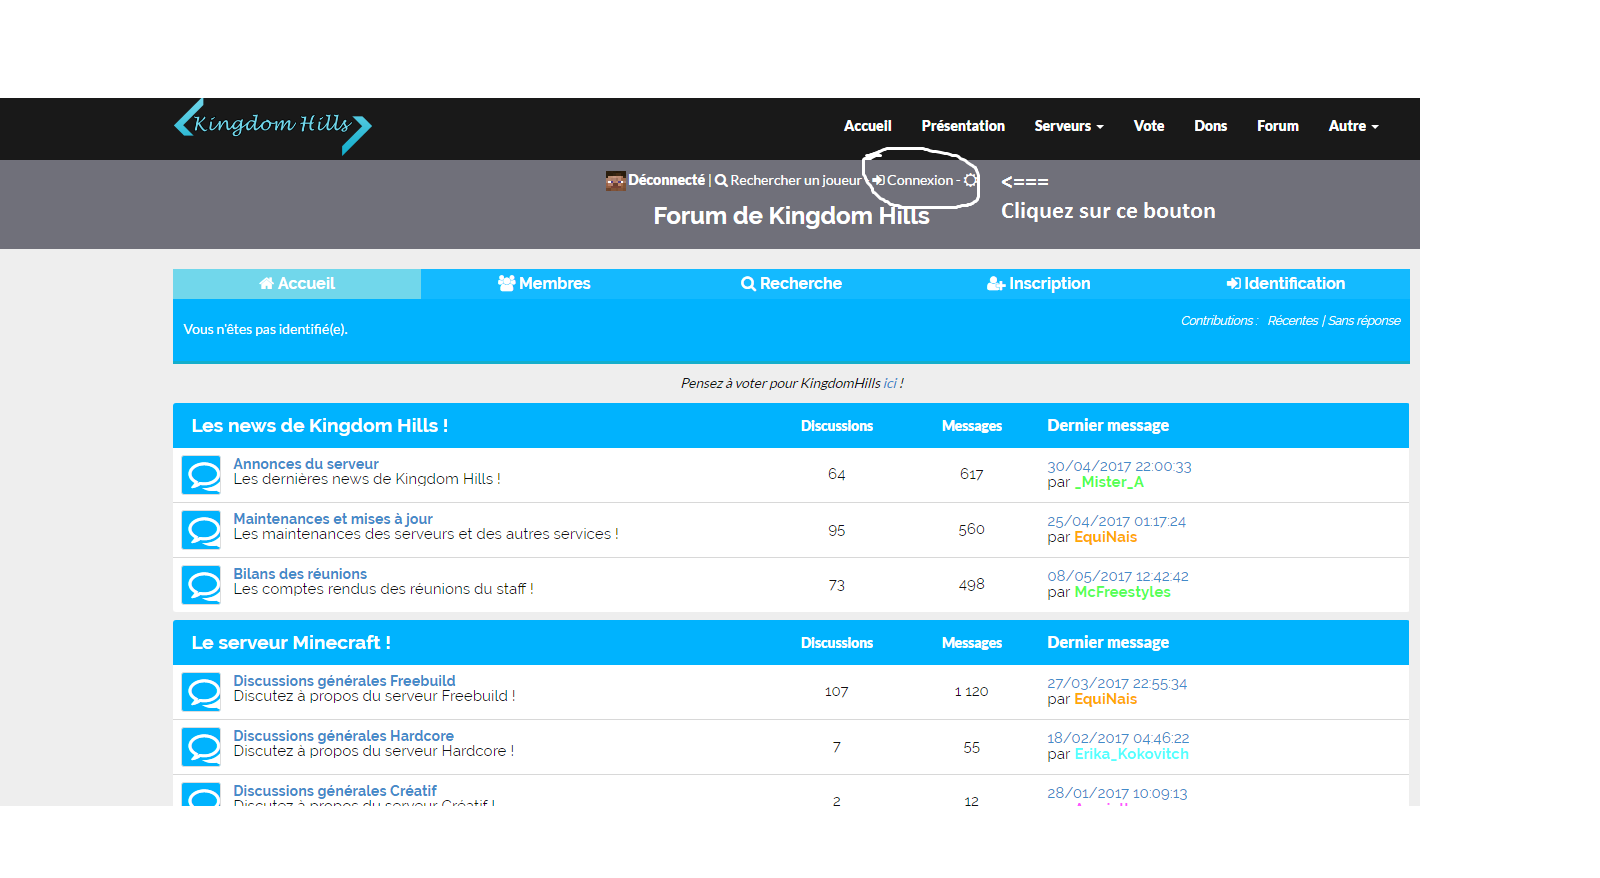Switch to the Membres tab
The image size is (1600, 878).
tap(544, 284)
